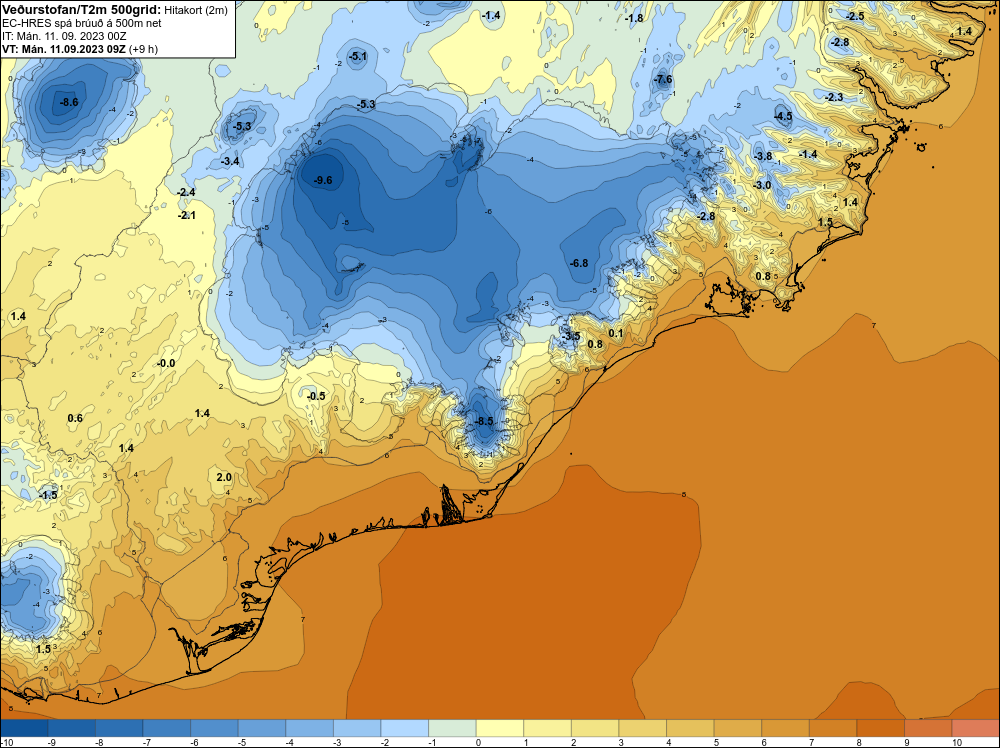Pick the legend swatch between 4 and 5
This screenshot has width=1000, height=748.
690,728
